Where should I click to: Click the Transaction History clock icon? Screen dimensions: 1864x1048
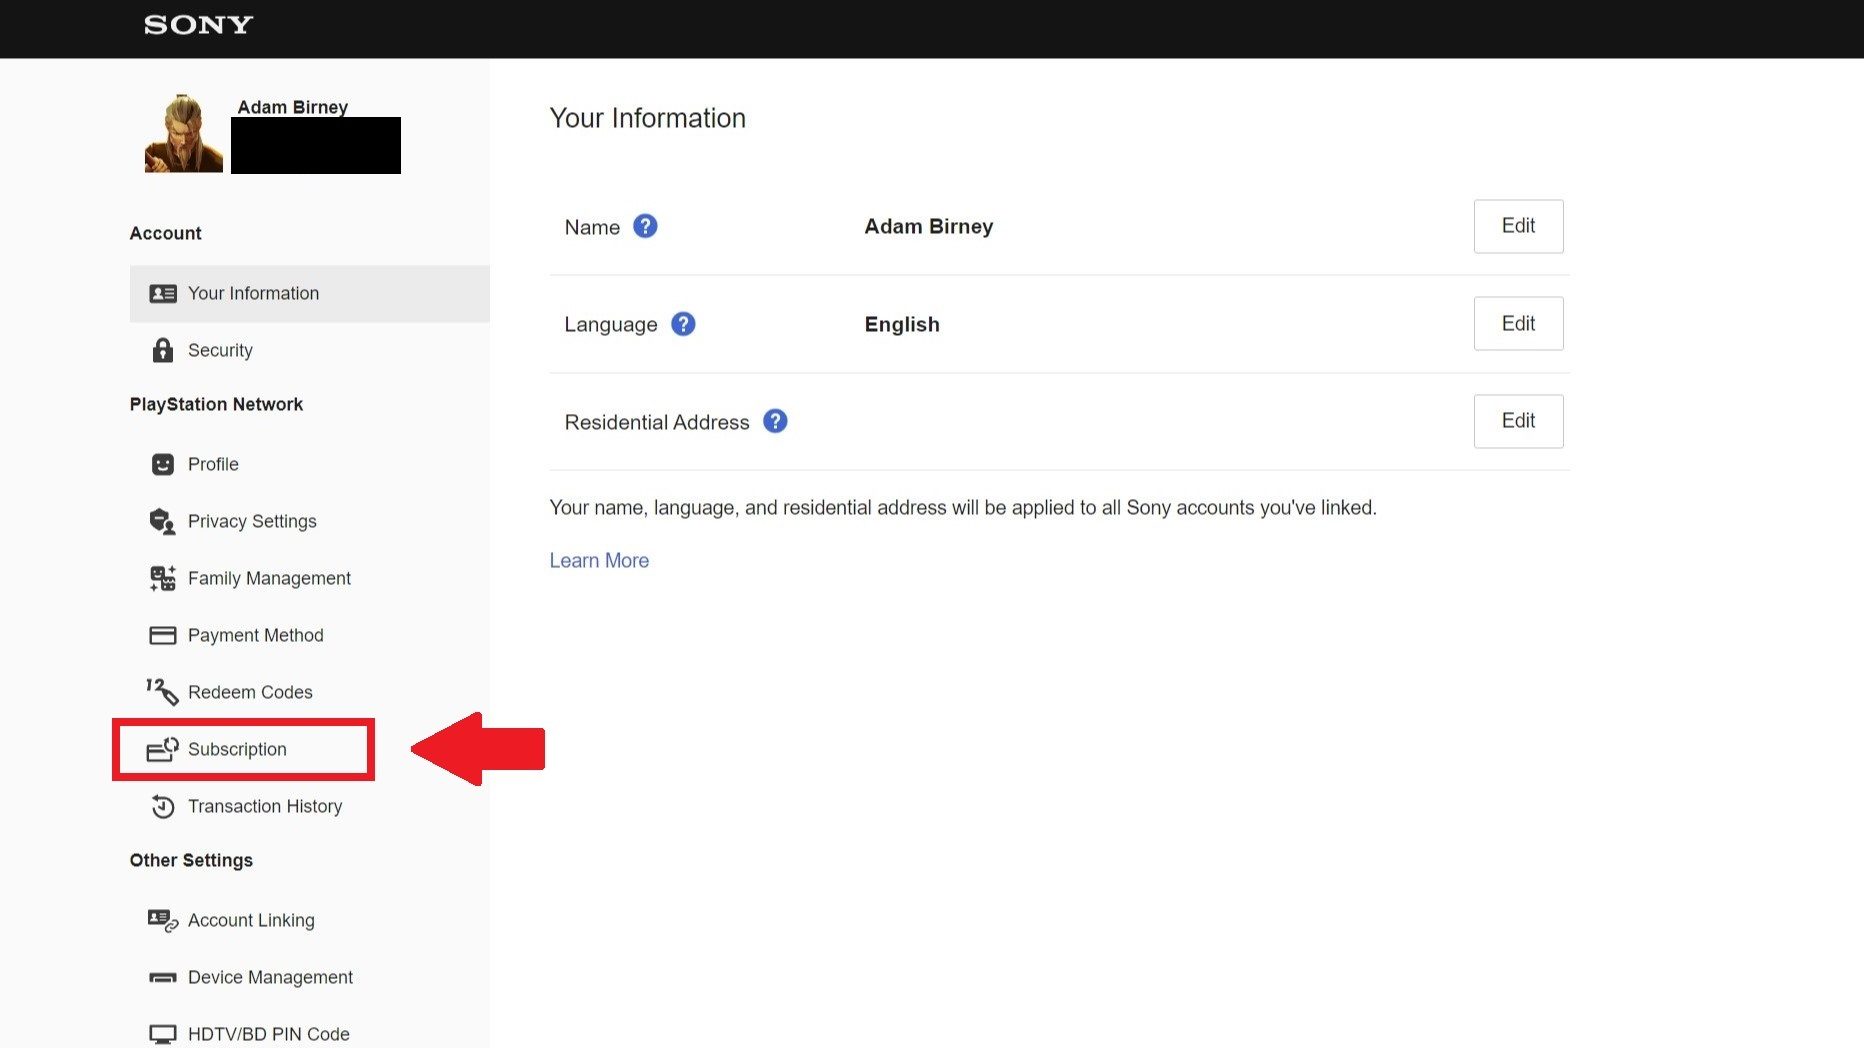click(x=162, y=806)
